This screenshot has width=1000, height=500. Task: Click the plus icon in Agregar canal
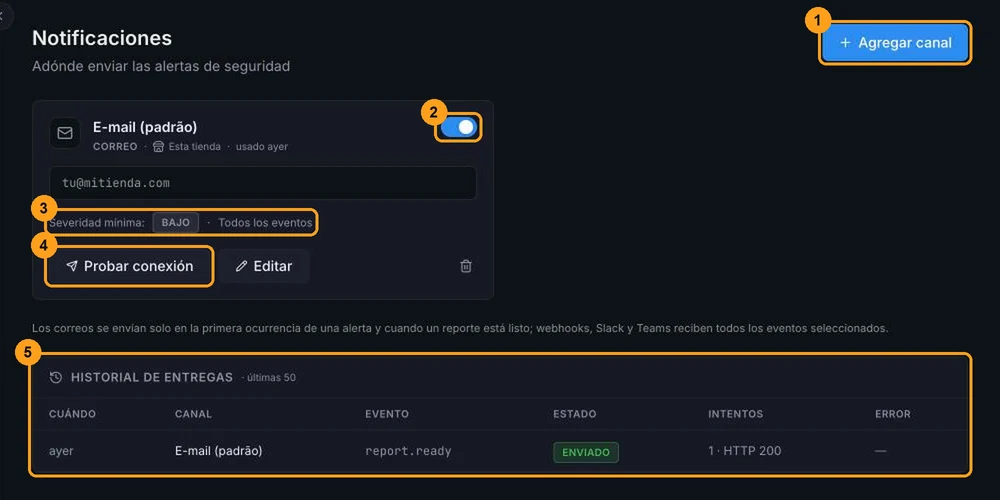click(846, 43)
